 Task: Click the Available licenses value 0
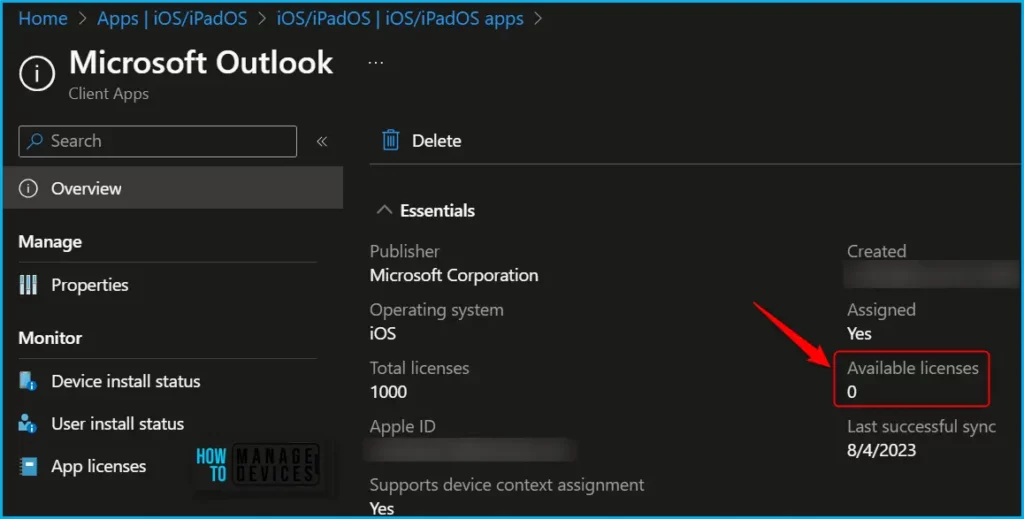click(x=852, y=392)
